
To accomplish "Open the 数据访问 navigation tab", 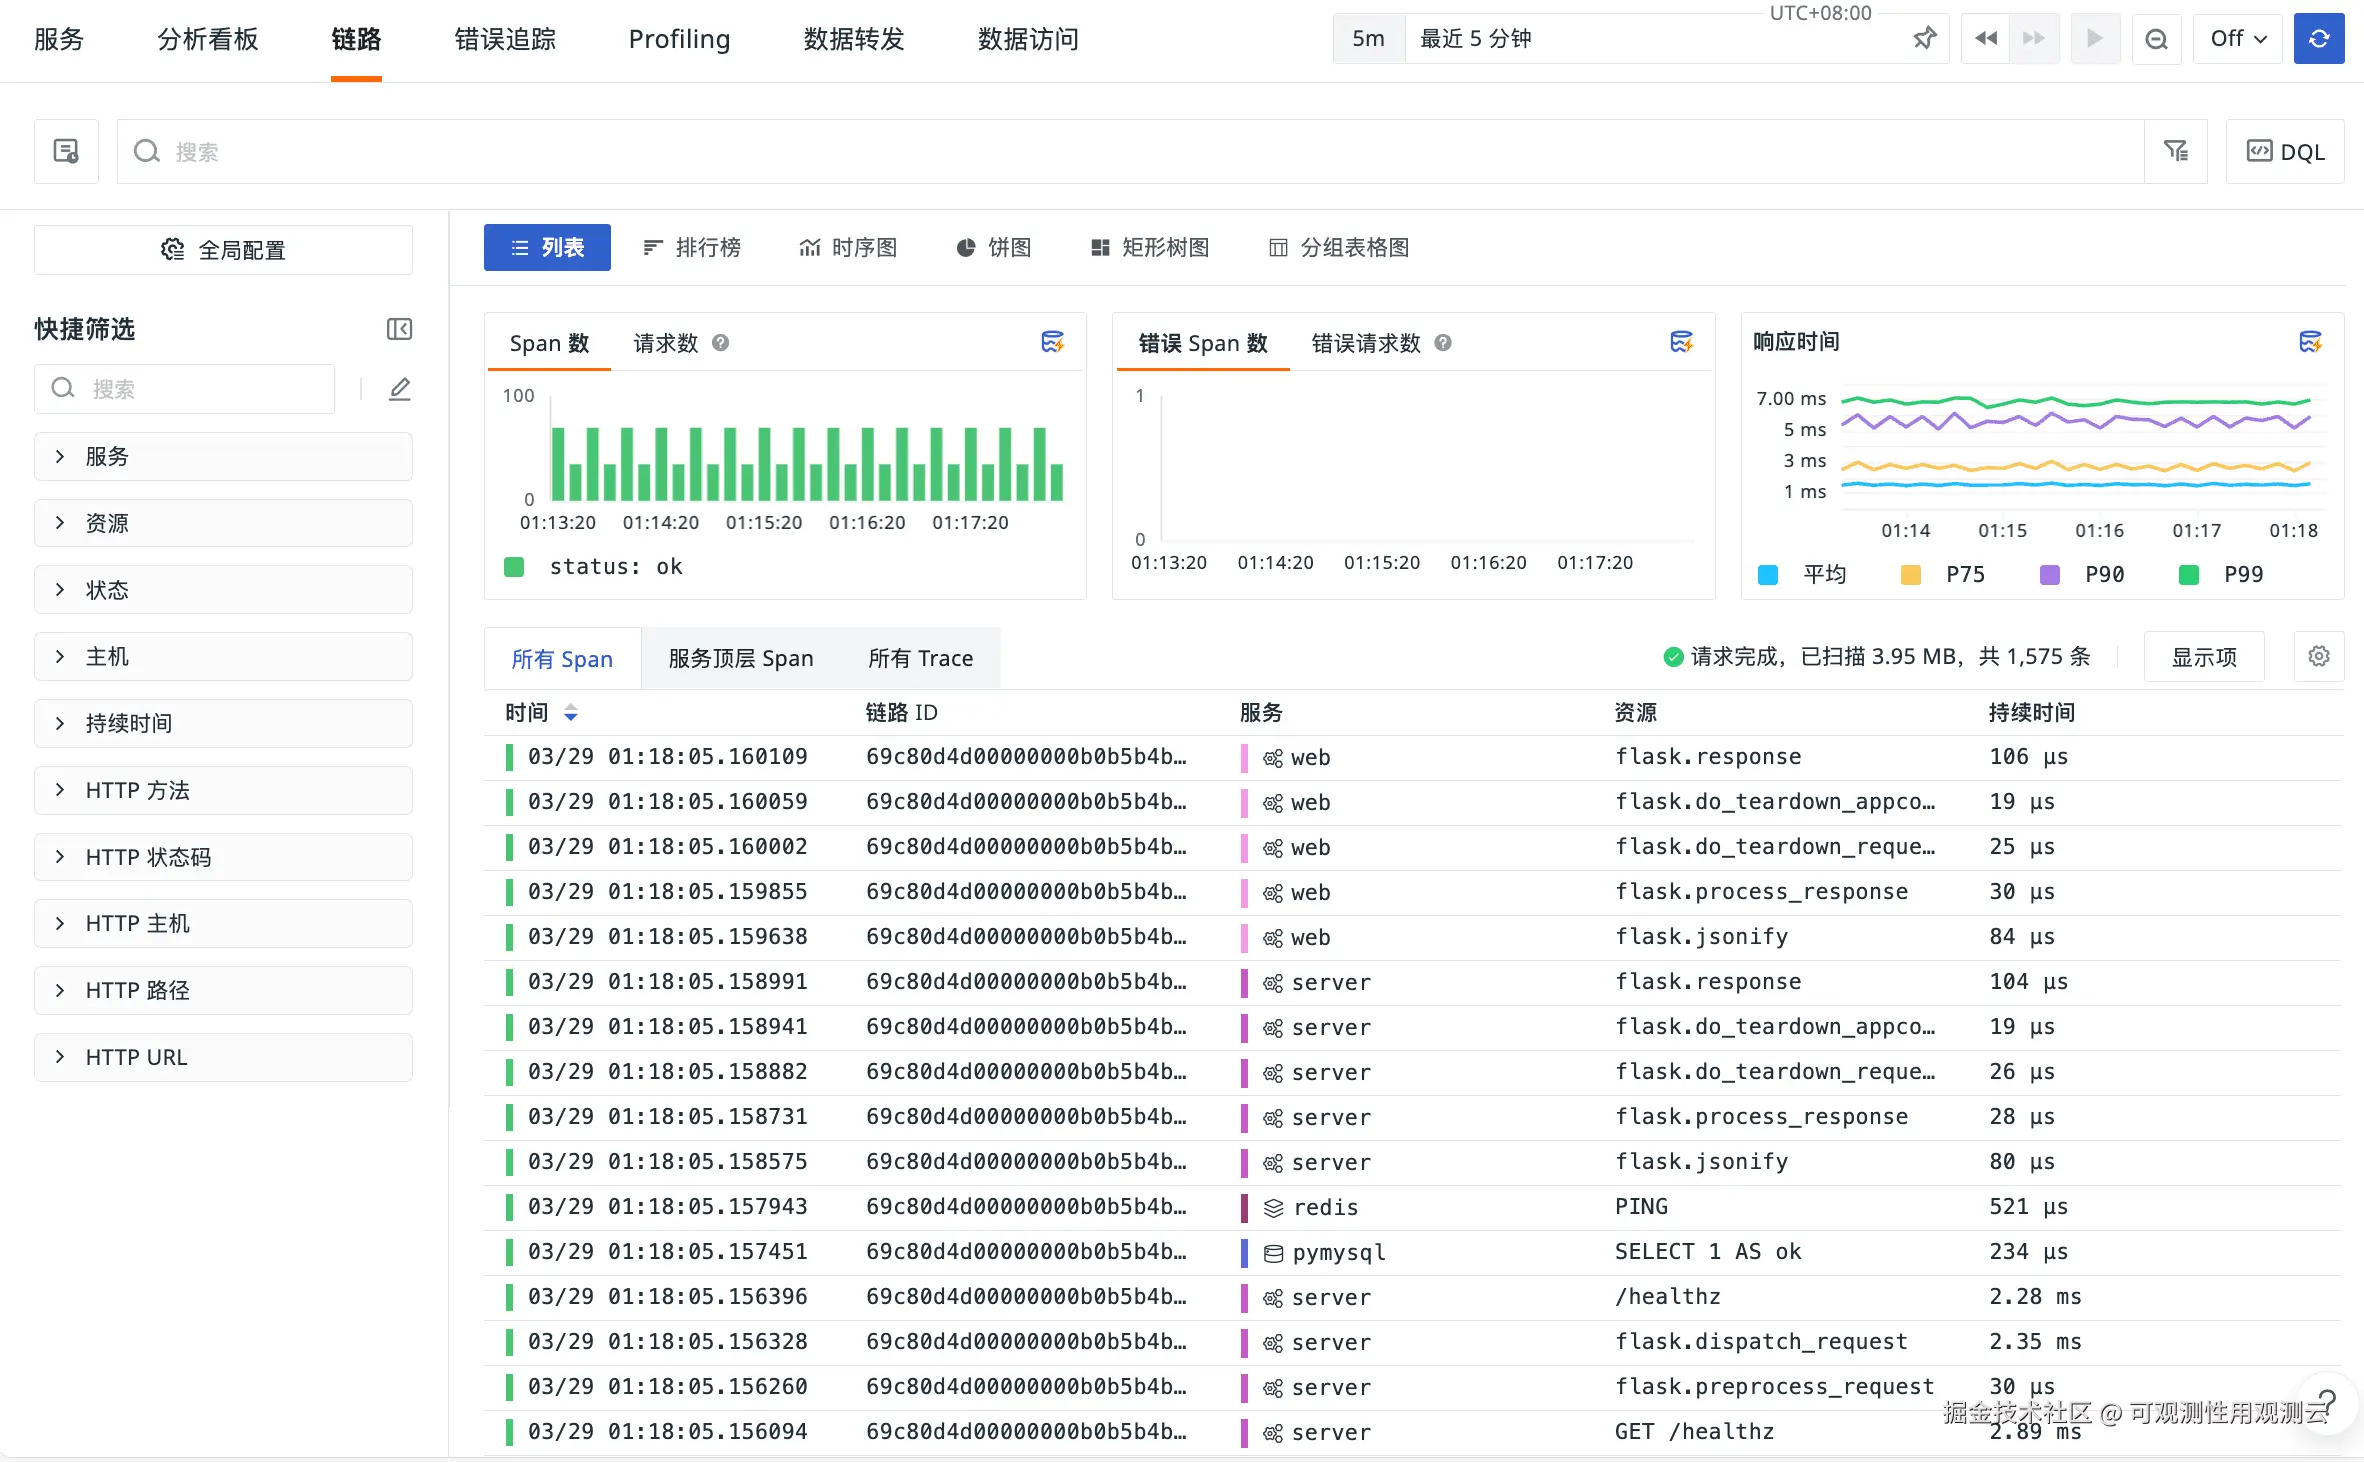I will tap(1028, 39).
